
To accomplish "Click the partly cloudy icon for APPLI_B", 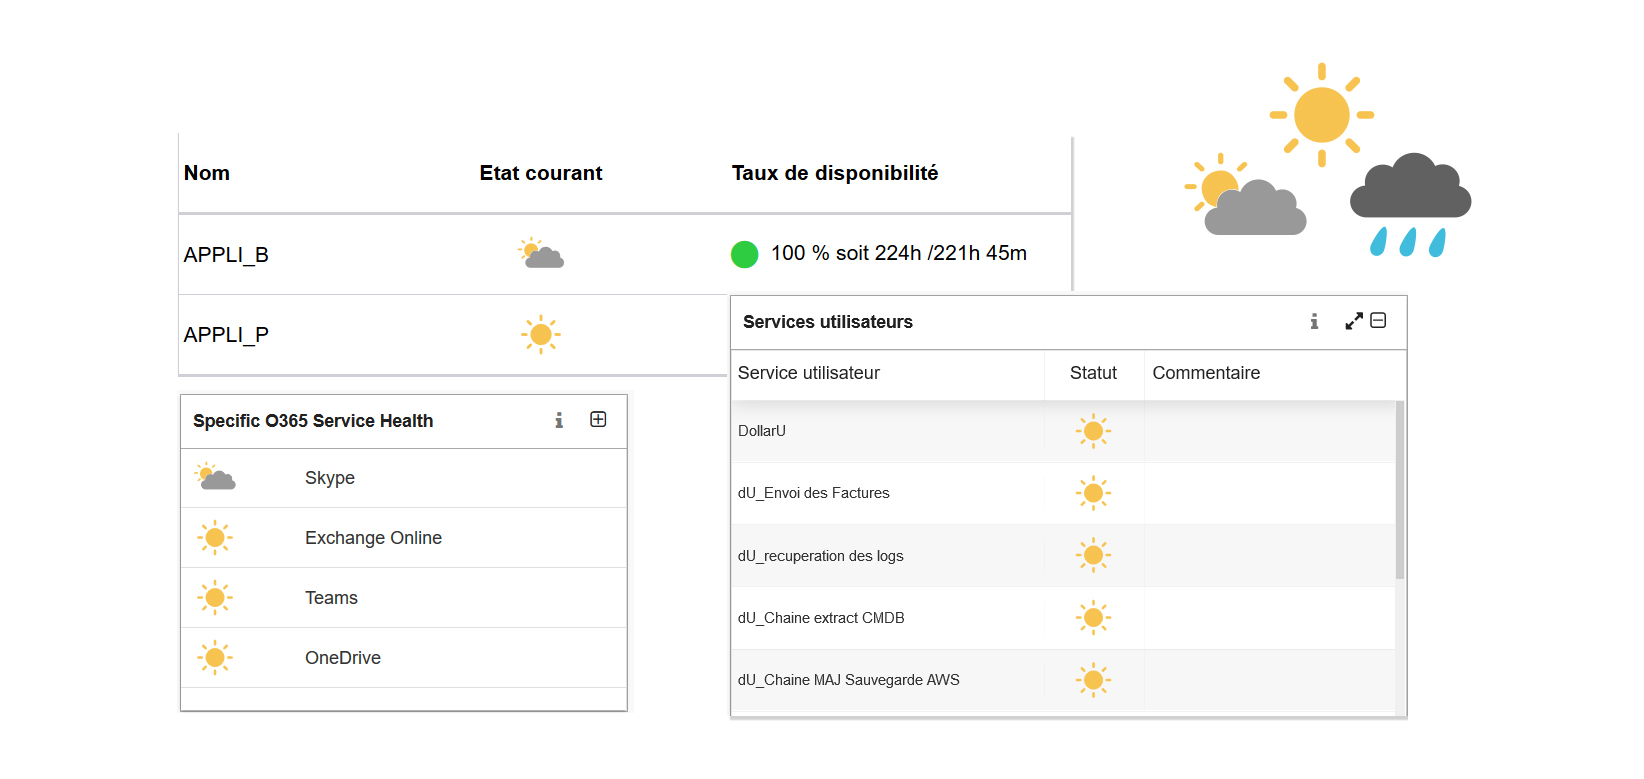I will (x=541, y=253).
